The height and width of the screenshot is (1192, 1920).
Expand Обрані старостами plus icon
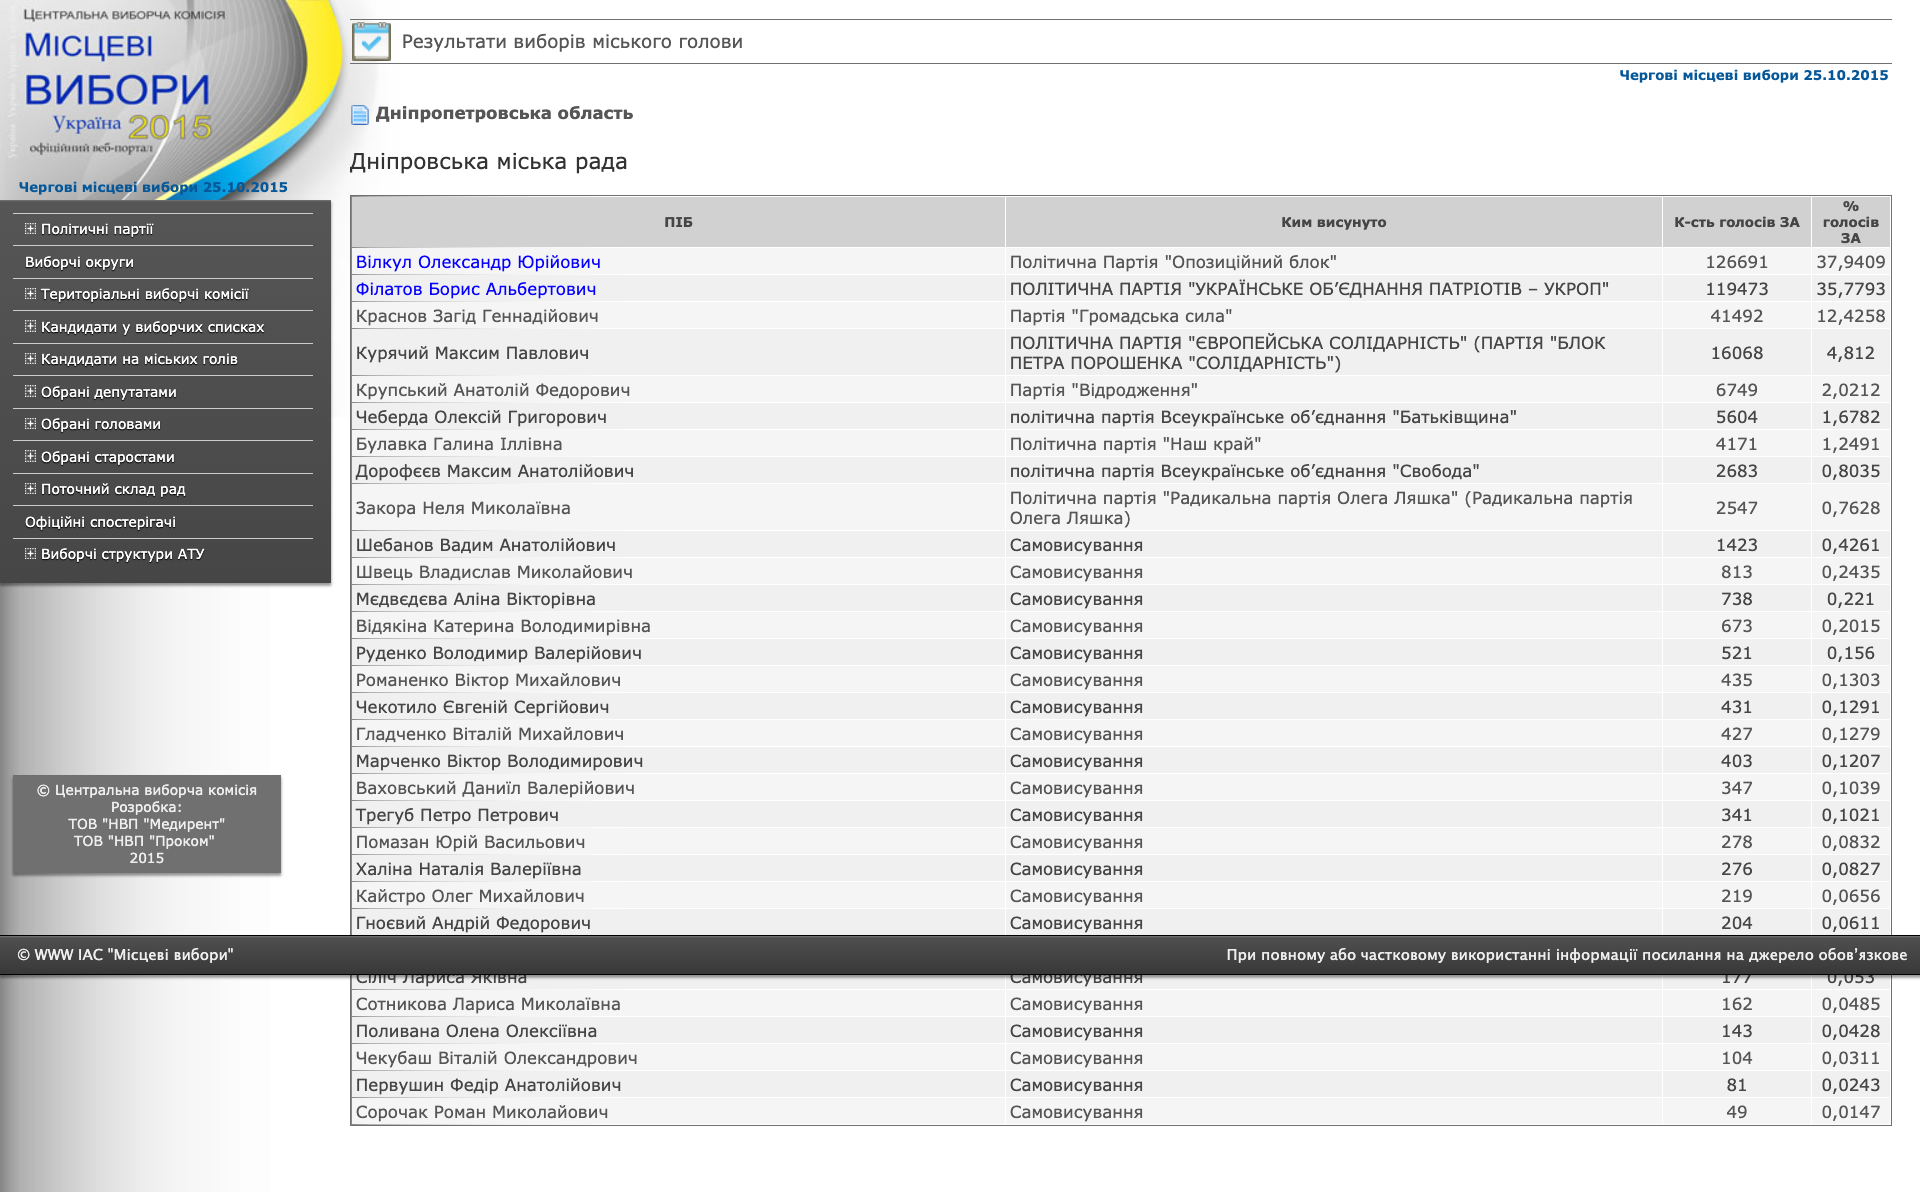[30, 457]
